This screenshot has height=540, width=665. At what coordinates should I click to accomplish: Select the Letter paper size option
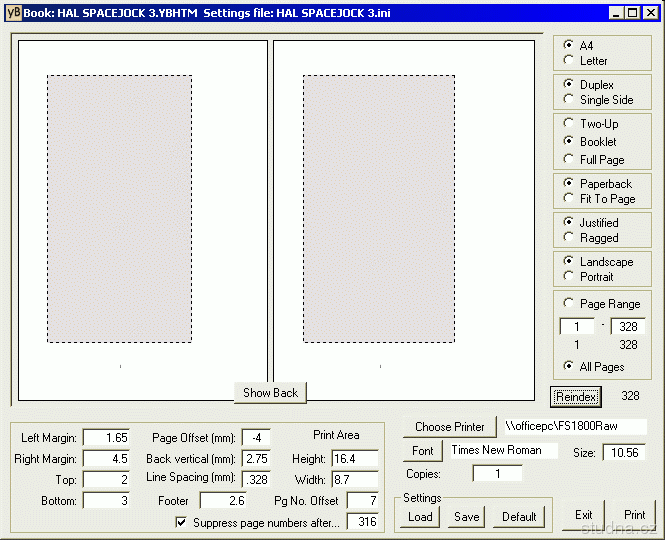click(570, 61)
